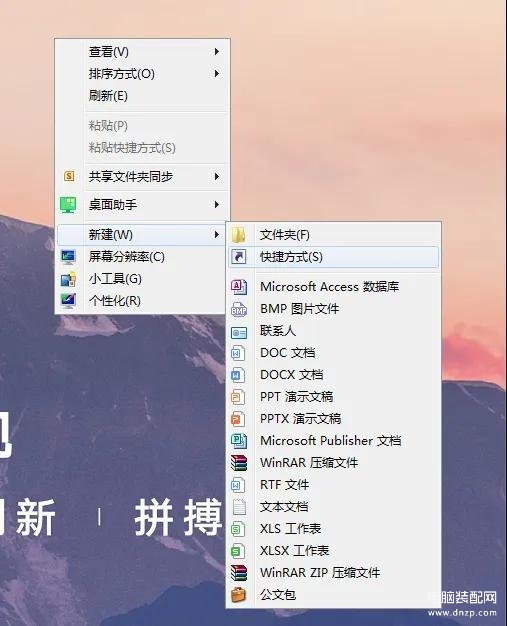Create a new XLSX 工作表

[334, 551]
